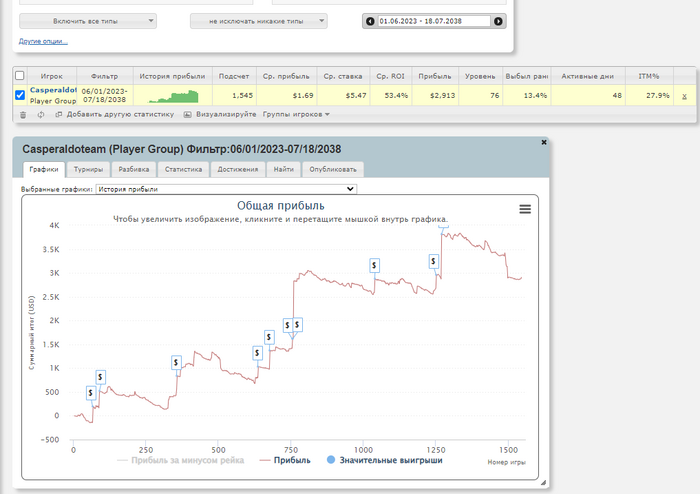
Task: Toggle Прибыль series in chart legend
Action: coord(285,460)
